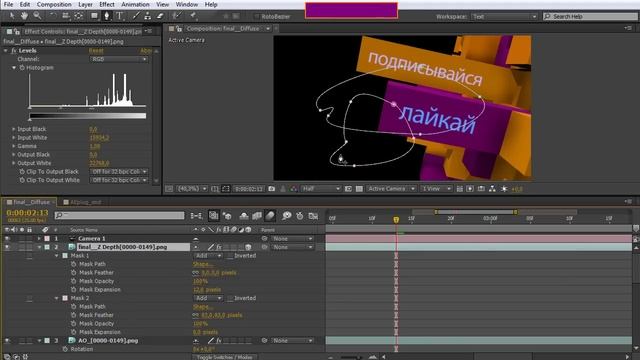The image size is (640, 360).
Task: Toggle Pixel Aspect Ratio Correction in viewer
Action: [460, 189]
